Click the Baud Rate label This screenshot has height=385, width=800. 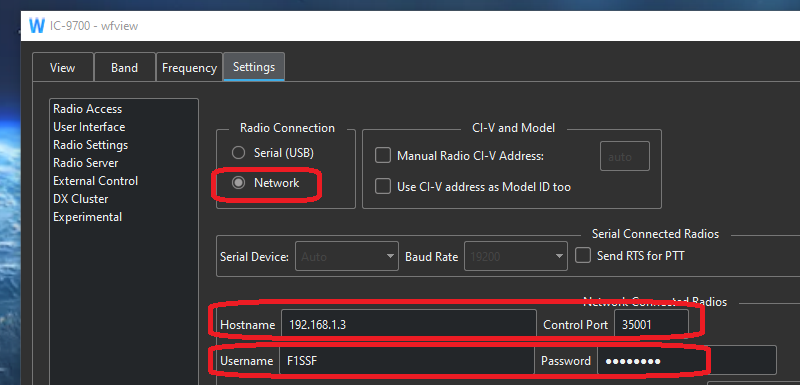click(432, 256)
